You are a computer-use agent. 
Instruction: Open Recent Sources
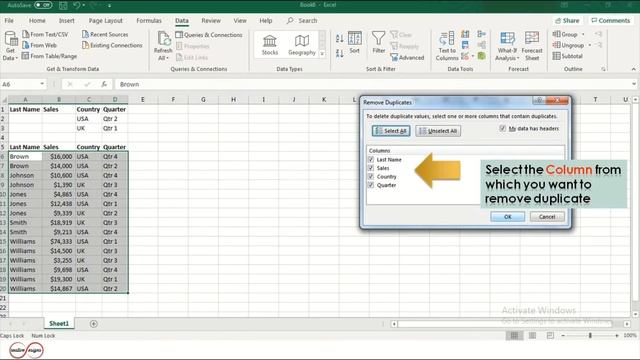pyautogui.click(x=105, y=34)
